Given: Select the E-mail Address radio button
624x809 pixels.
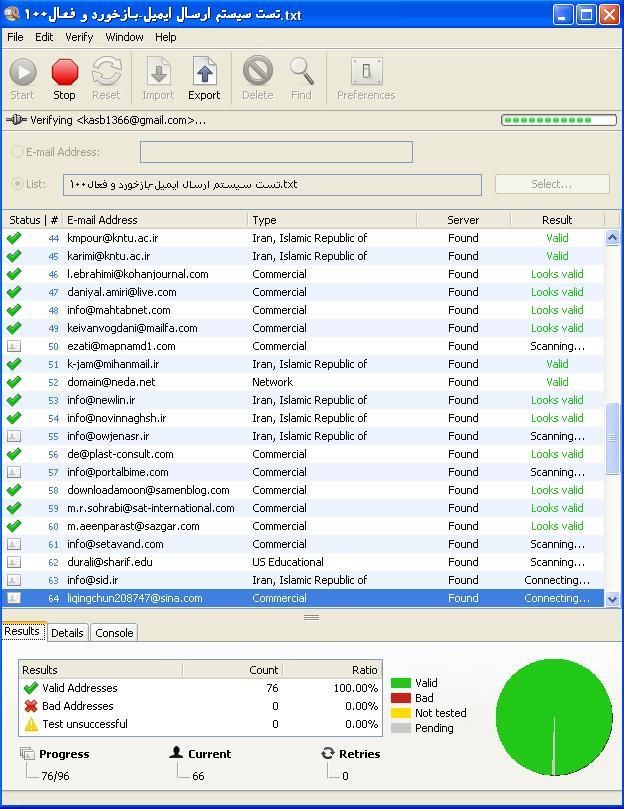Looking at the screenshot, I should coord(17,152).
